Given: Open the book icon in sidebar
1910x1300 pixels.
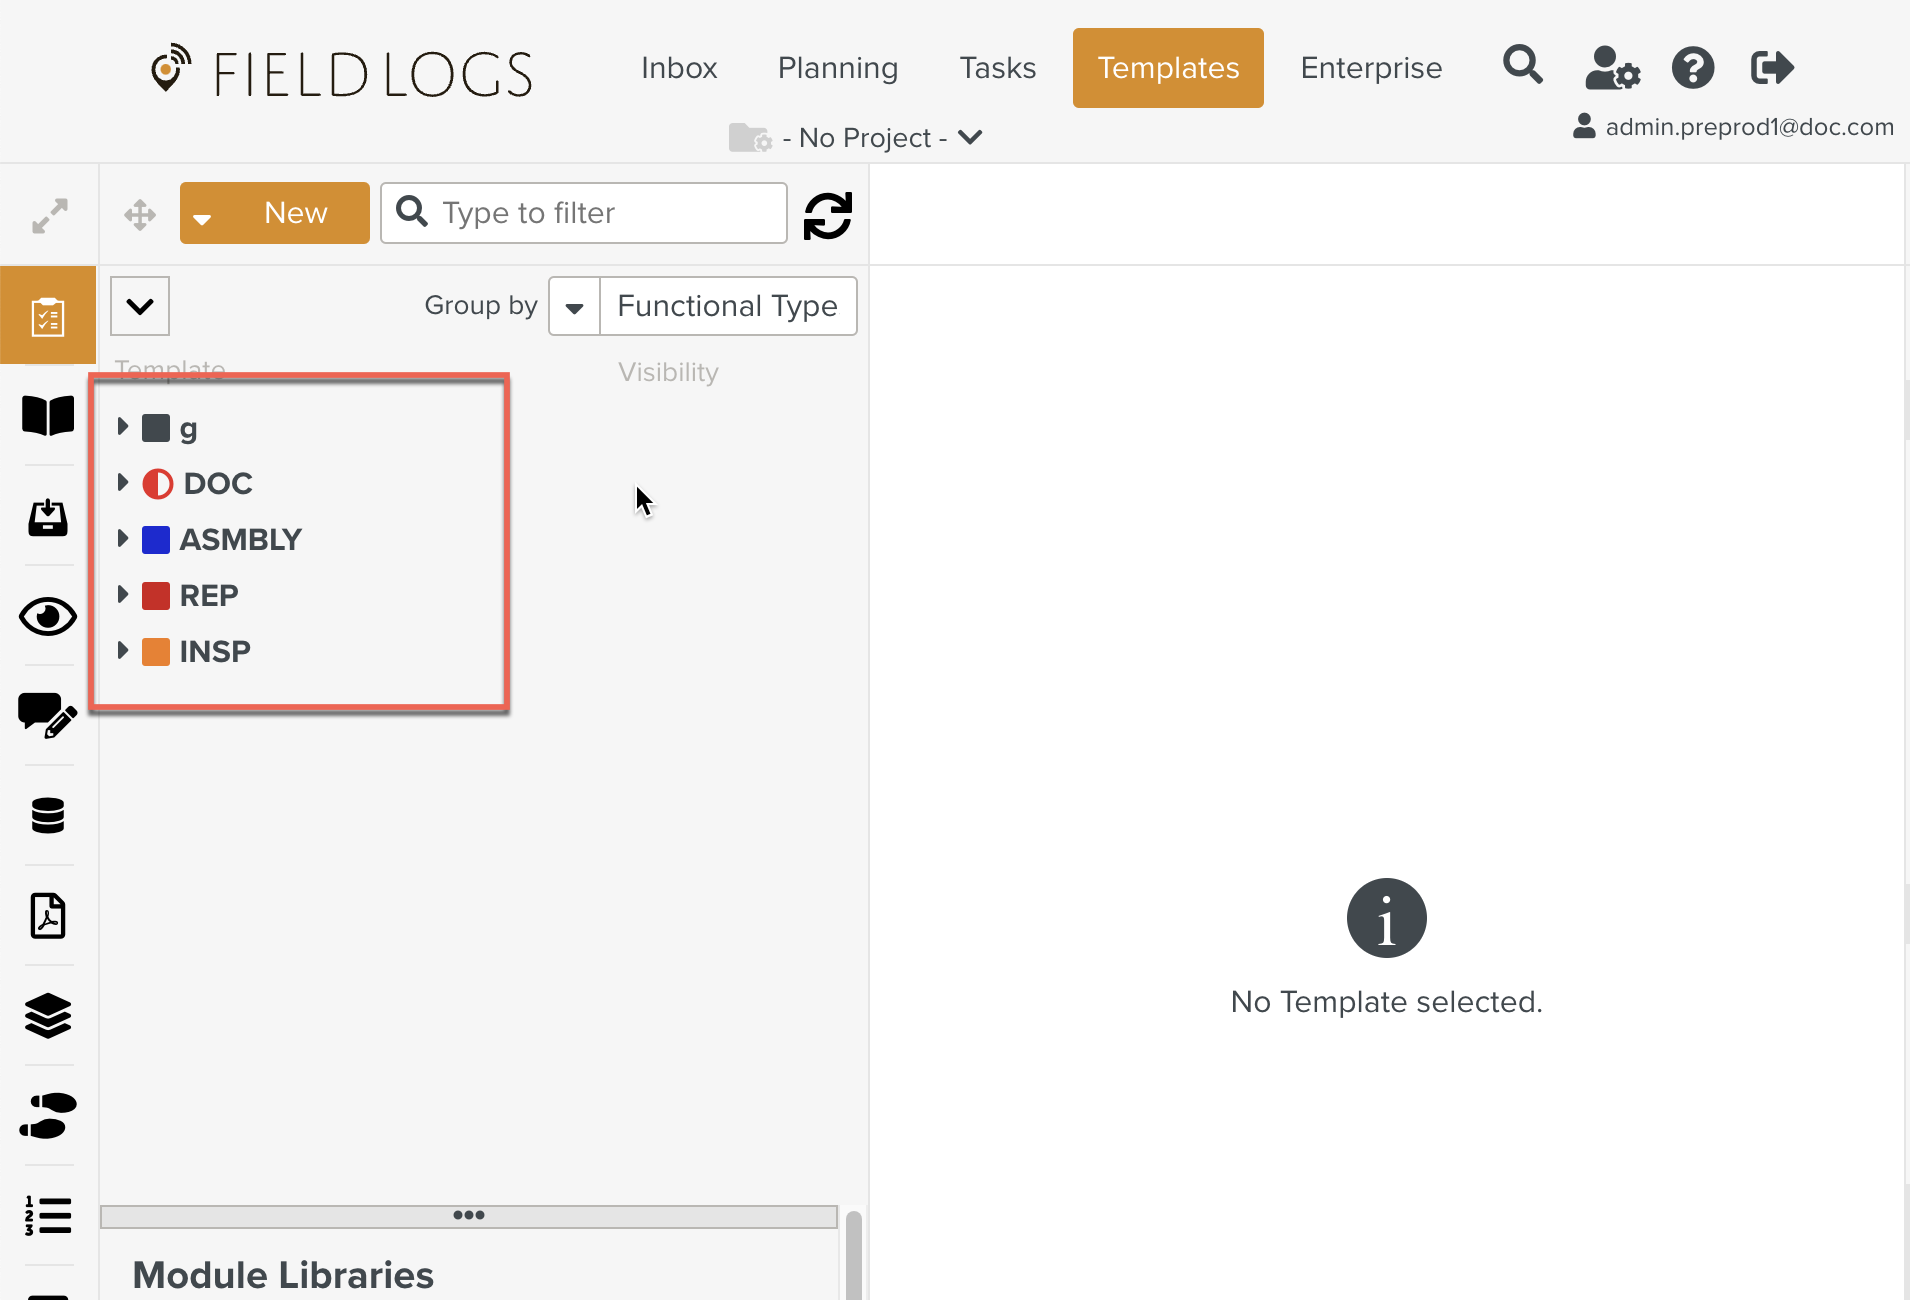Looking at the screenshot, I should 48,416.
